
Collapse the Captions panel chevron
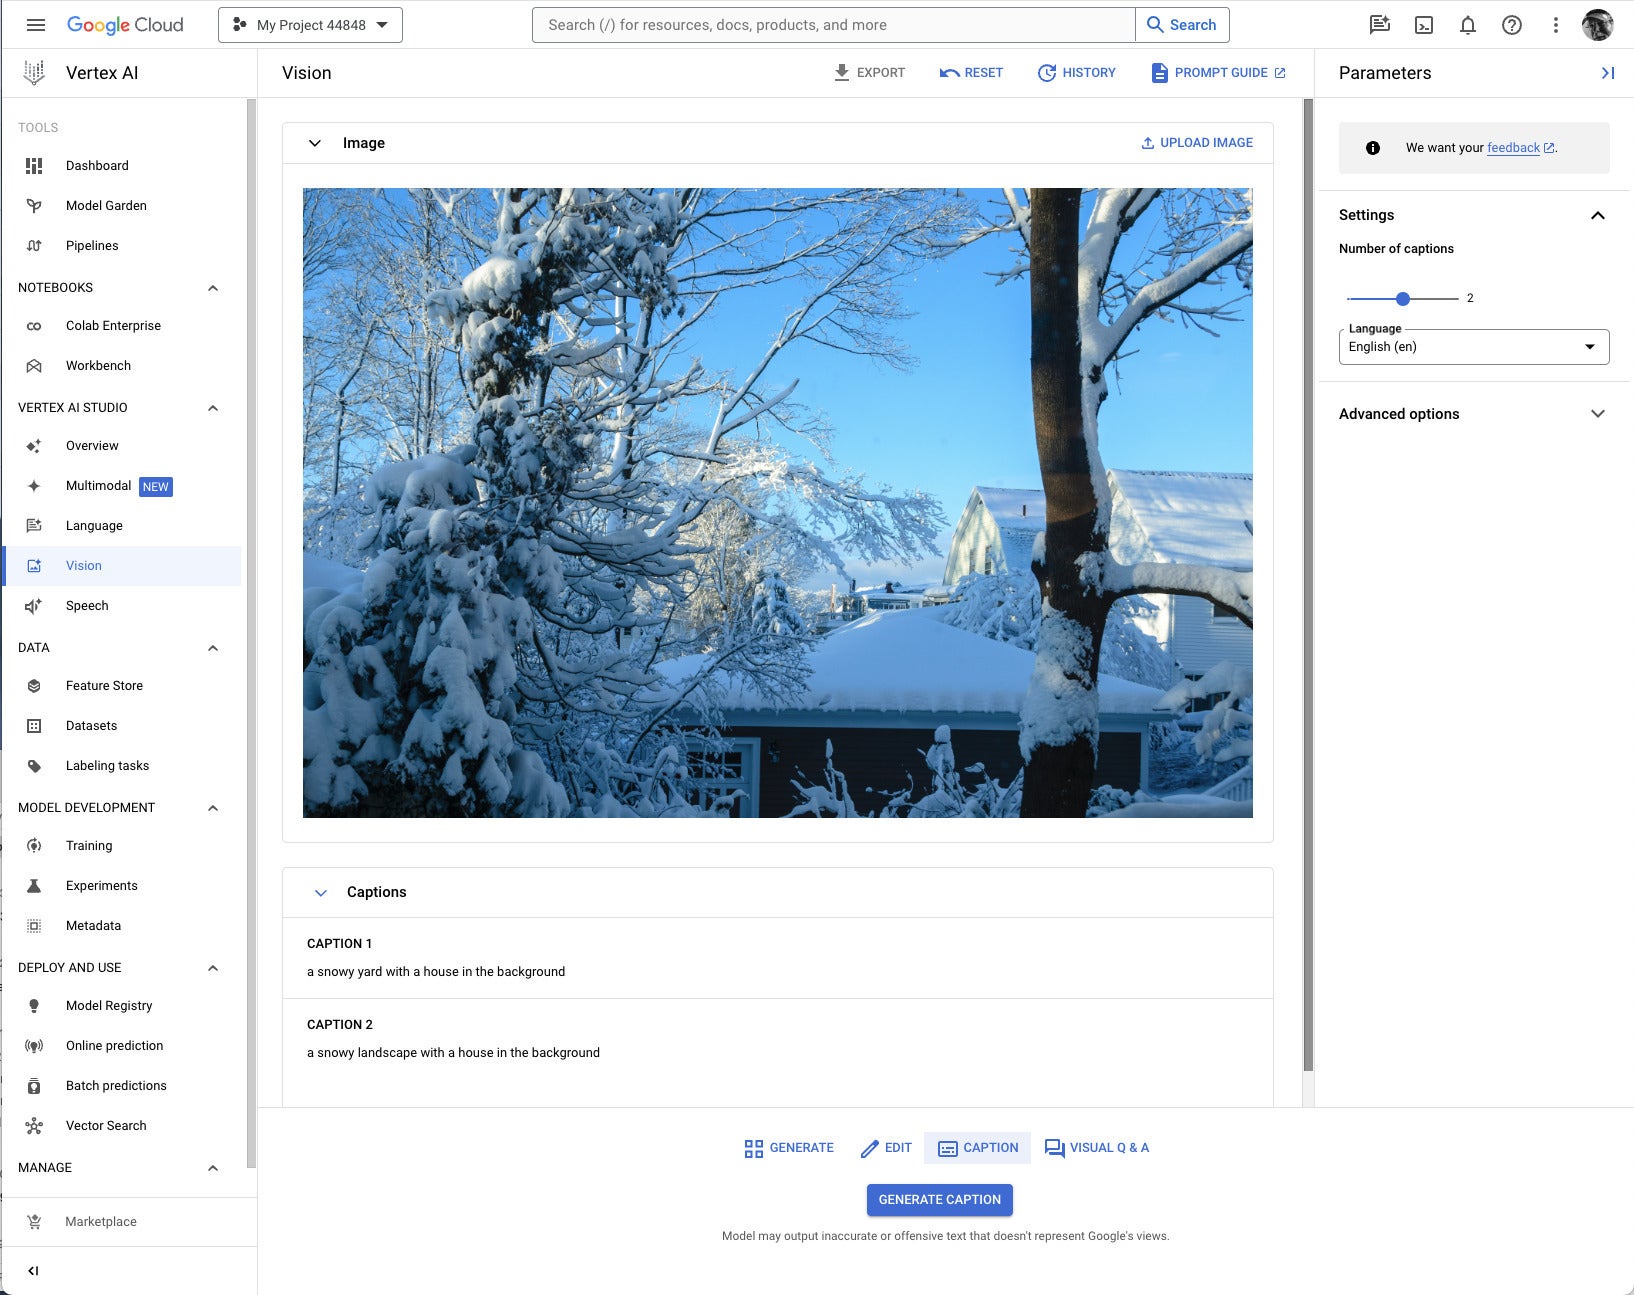[x=321, y=892]
